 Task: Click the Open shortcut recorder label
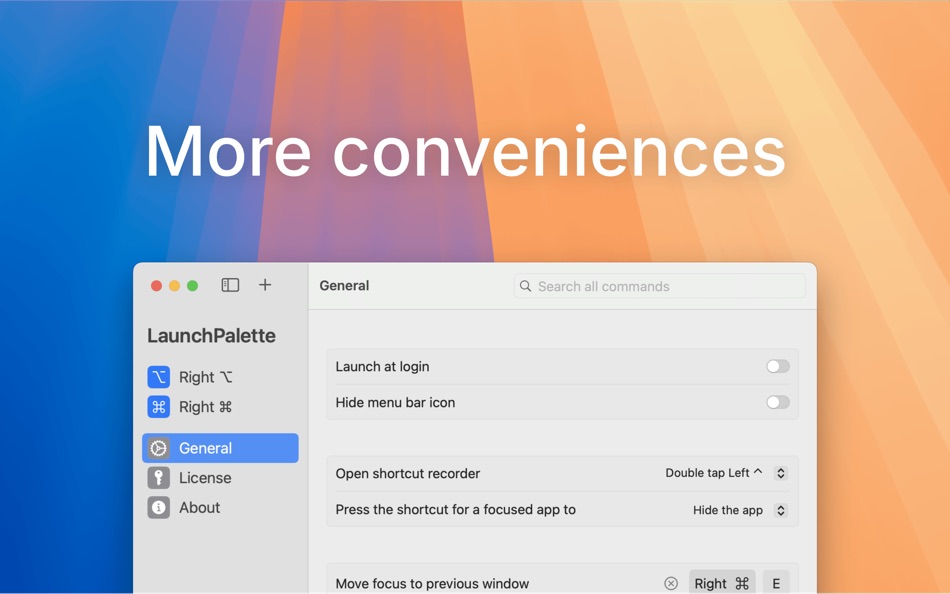pos(408,473)
